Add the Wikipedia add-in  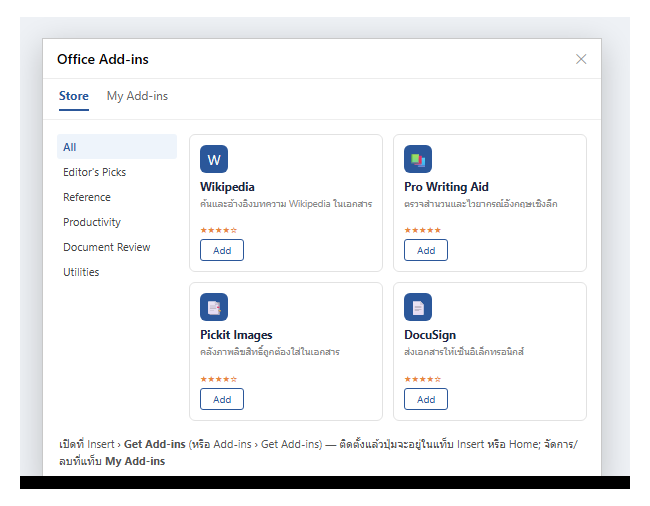tap(222, 250)
